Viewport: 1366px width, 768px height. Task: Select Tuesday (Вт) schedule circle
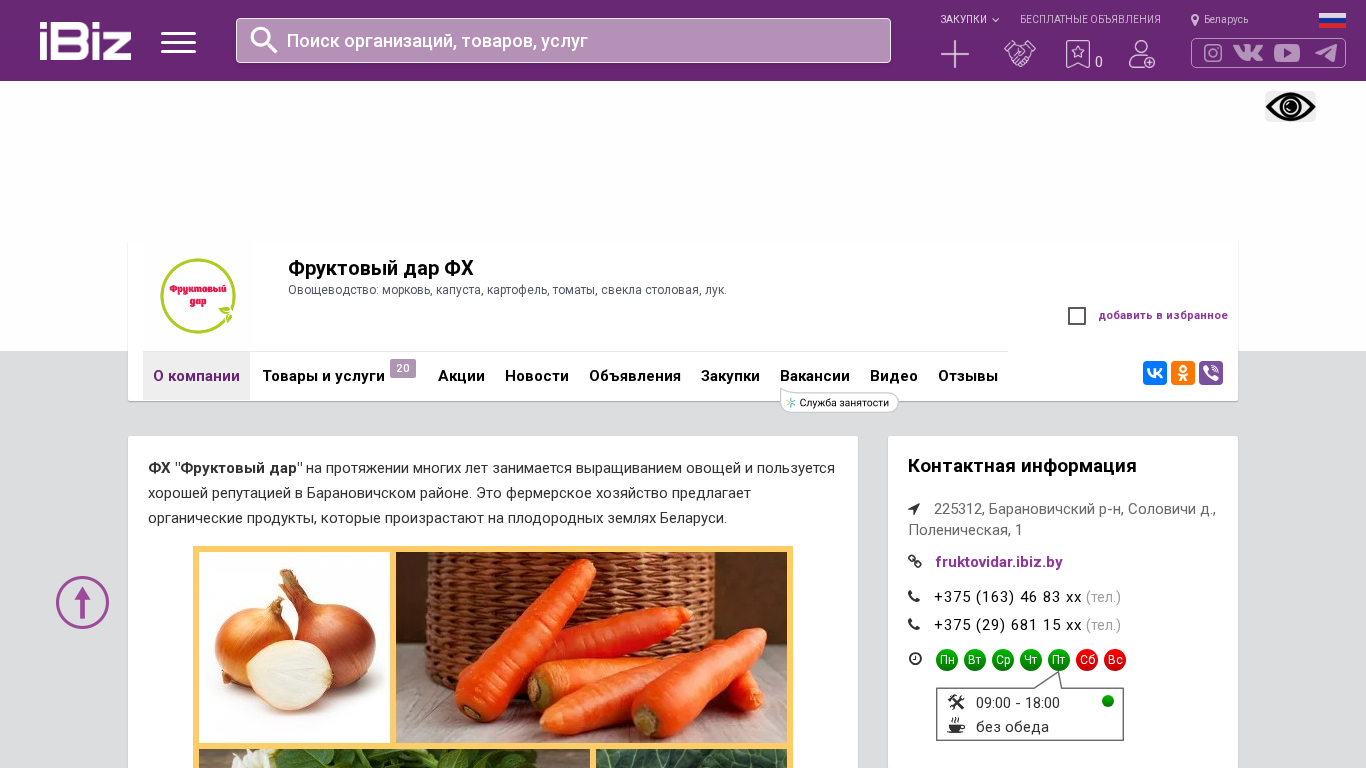click(975, 660)
